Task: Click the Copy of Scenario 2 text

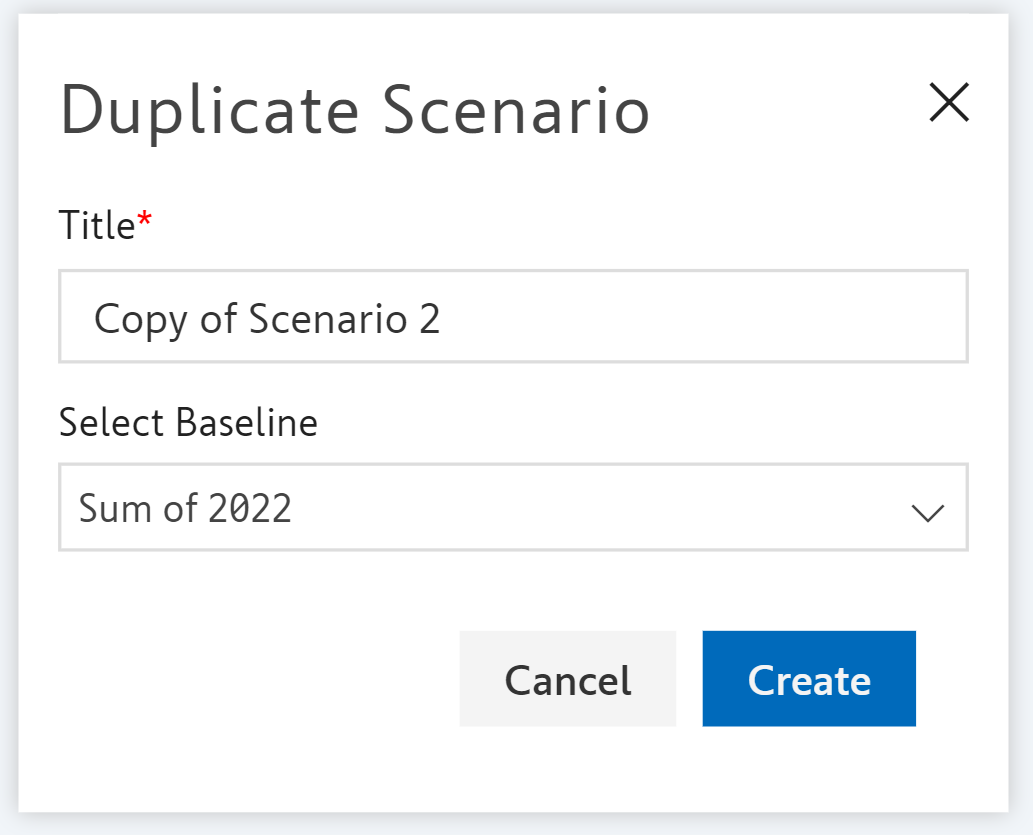Action: pos(266,319)
